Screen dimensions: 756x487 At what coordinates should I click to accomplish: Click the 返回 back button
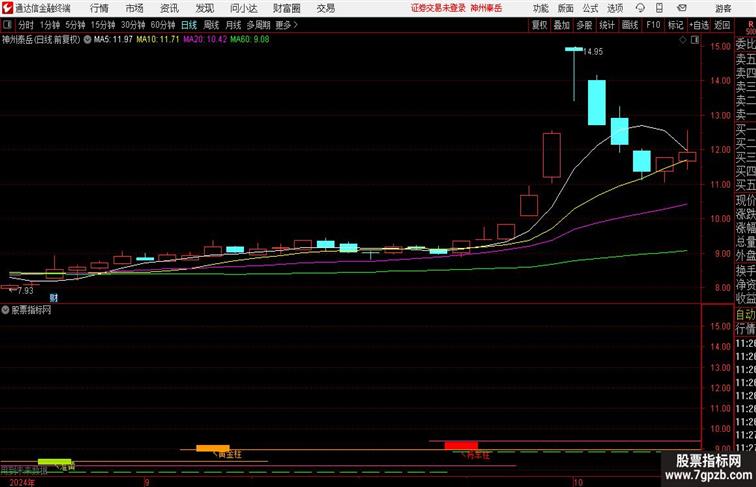coord(722,25)
